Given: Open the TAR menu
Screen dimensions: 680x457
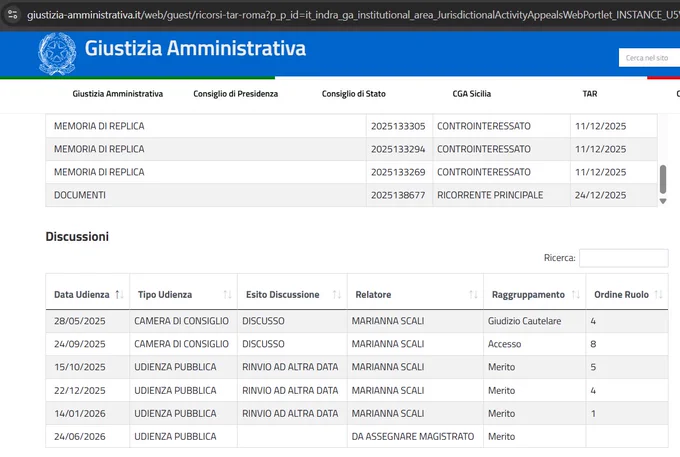Looking at the screenshot, I should 590,94.
